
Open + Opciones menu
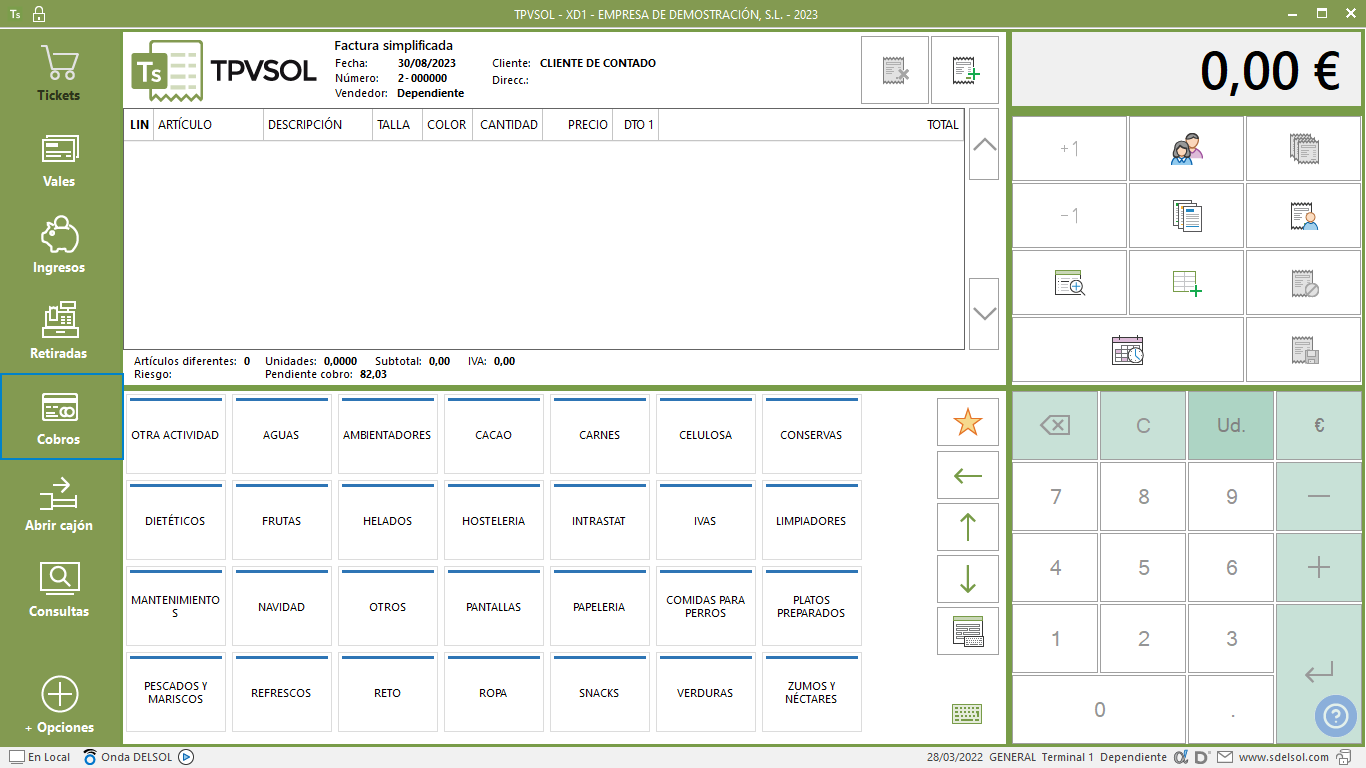pyautogui.click(x=60, y=706)
